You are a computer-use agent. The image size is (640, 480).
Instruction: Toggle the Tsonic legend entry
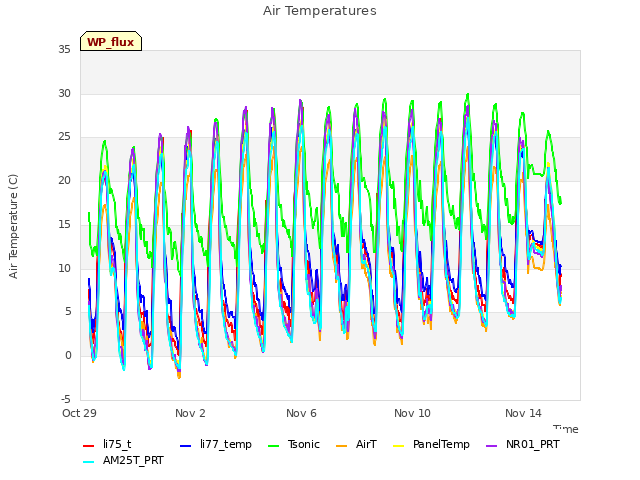click(x=293, y=444)
